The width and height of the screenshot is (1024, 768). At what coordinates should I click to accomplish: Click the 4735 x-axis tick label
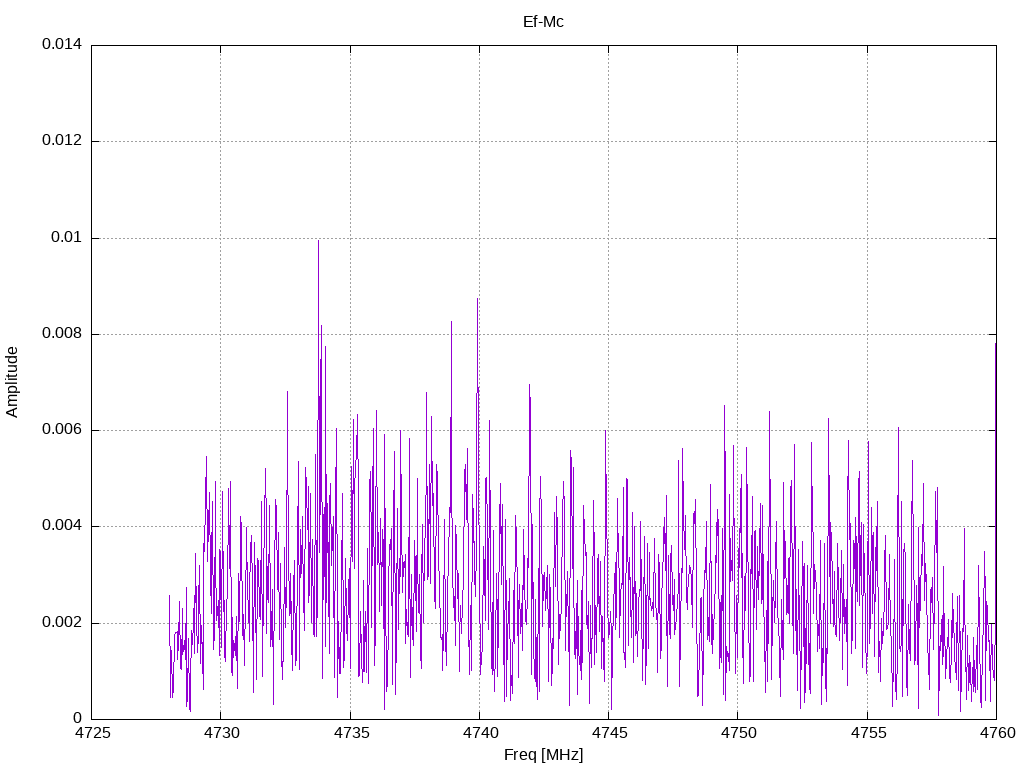(351, 733)
